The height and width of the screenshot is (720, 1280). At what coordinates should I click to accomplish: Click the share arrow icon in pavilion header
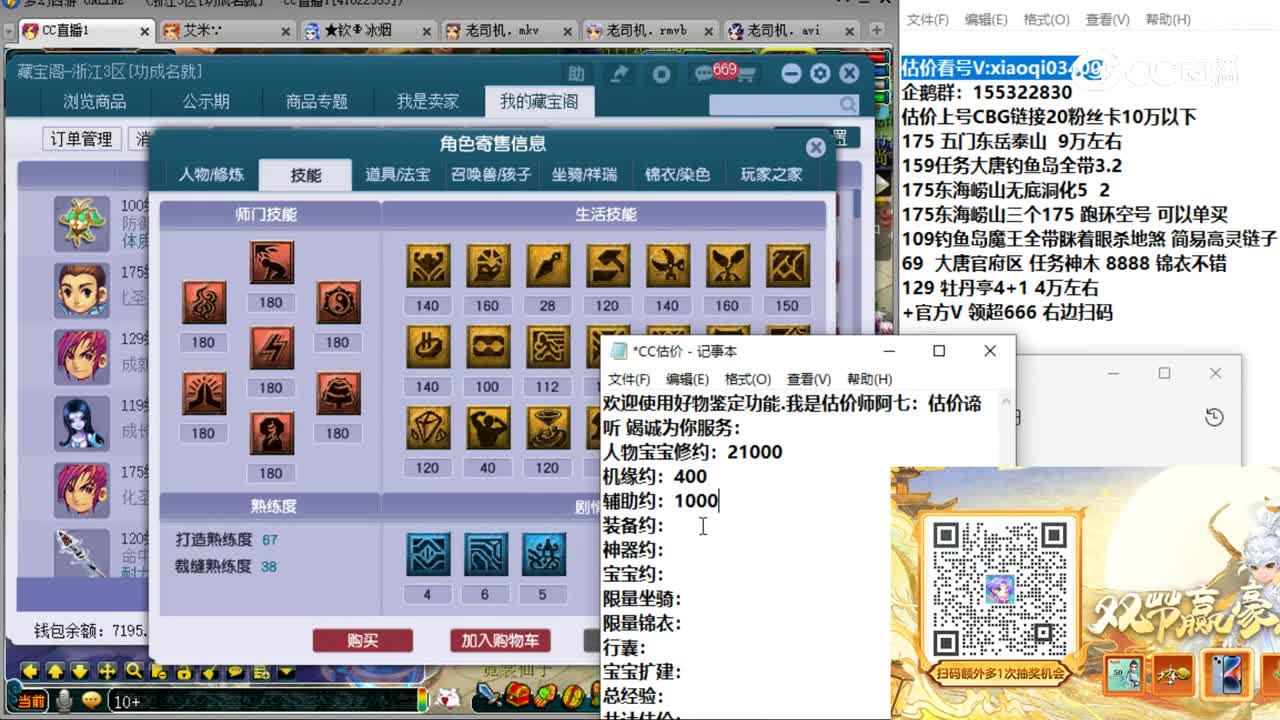(620, 73)
